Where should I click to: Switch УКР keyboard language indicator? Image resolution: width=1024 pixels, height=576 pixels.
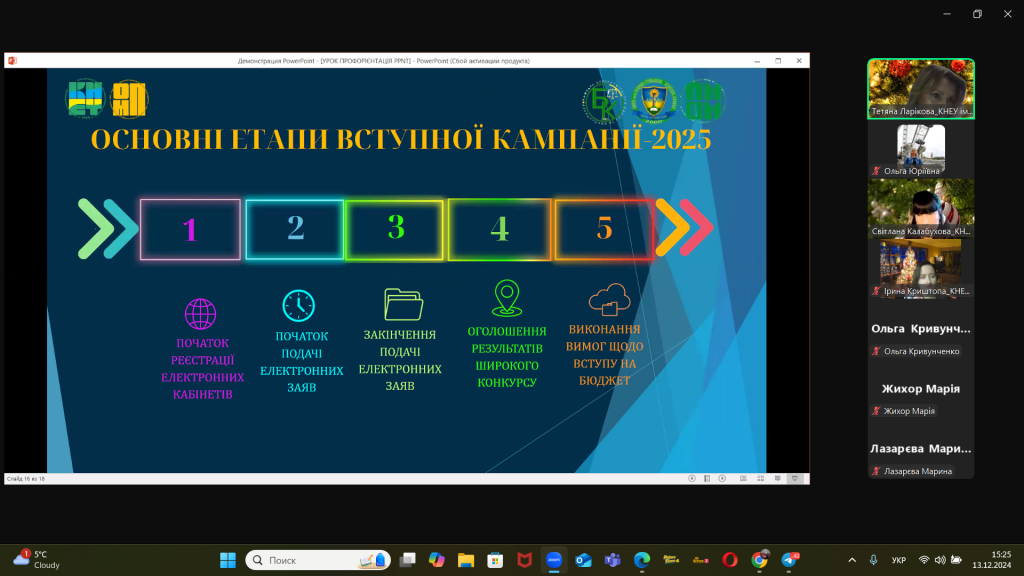click(898, 560)
